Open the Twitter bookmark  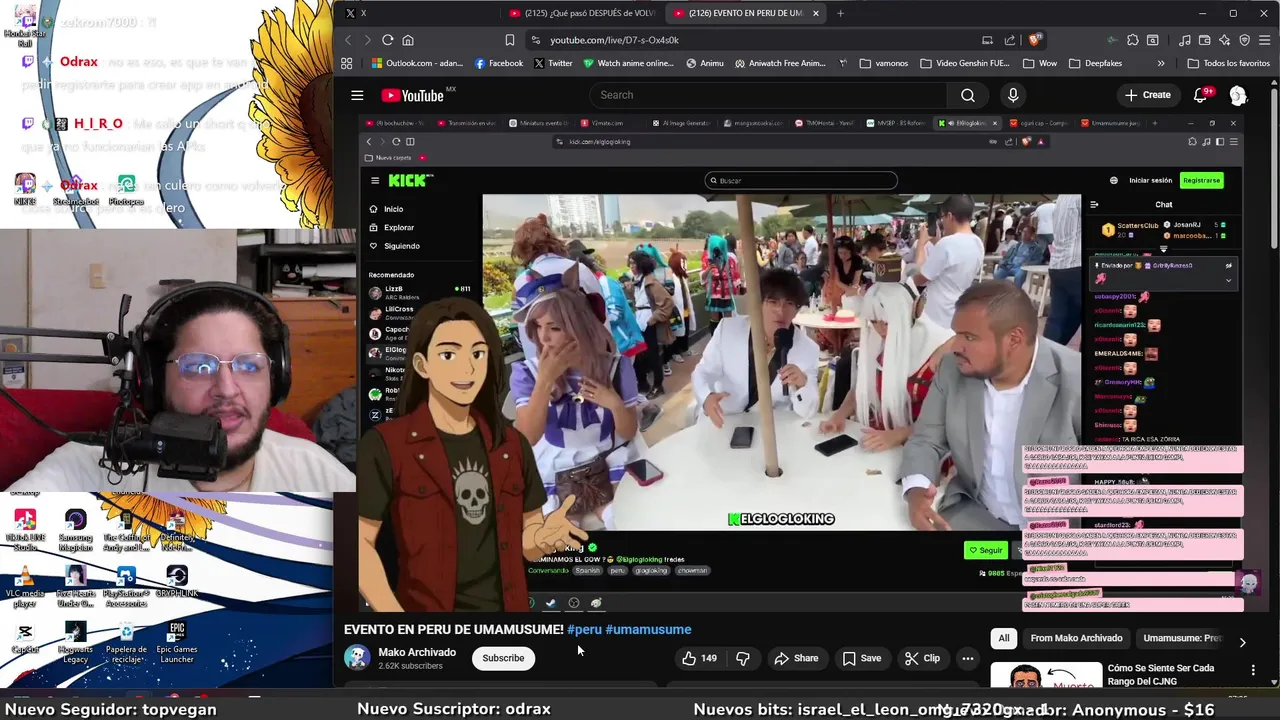[553, 63]
